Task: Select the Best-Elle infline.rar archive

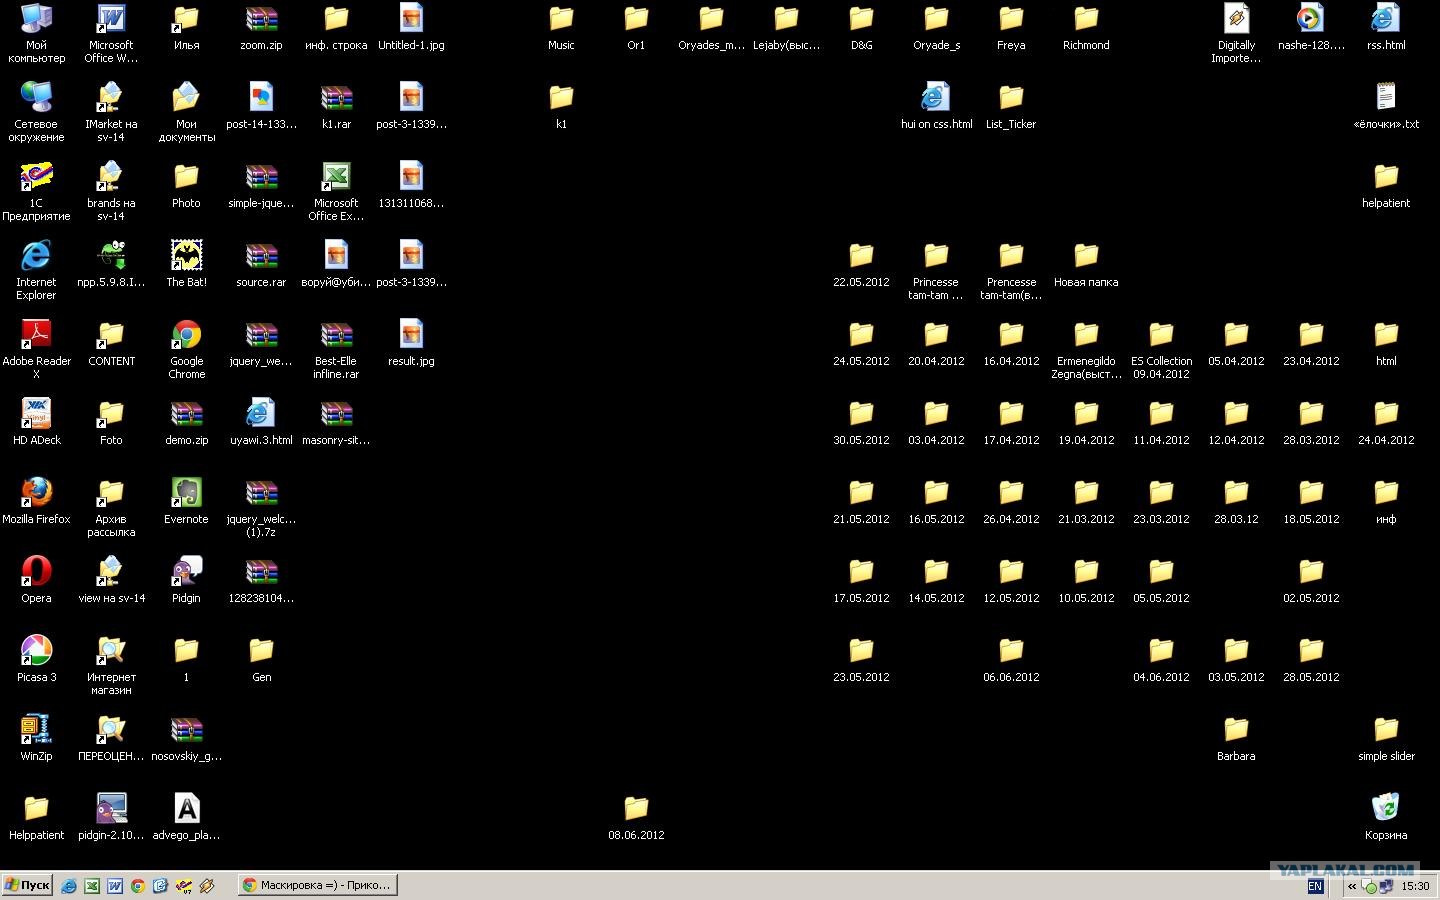Action: tap(336, 349)
